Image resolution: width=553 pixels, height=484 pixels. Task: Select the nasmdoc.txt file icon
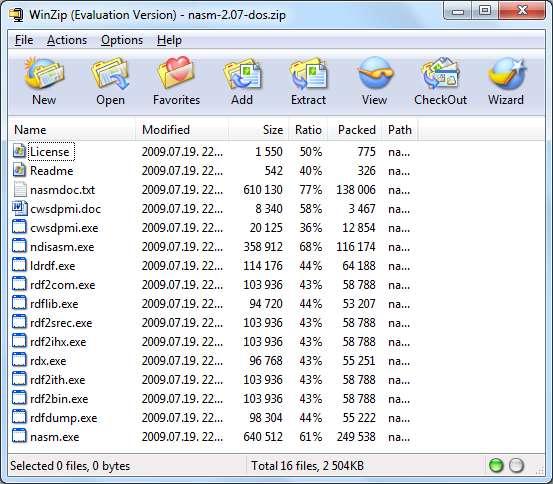[x=20, y=189]
